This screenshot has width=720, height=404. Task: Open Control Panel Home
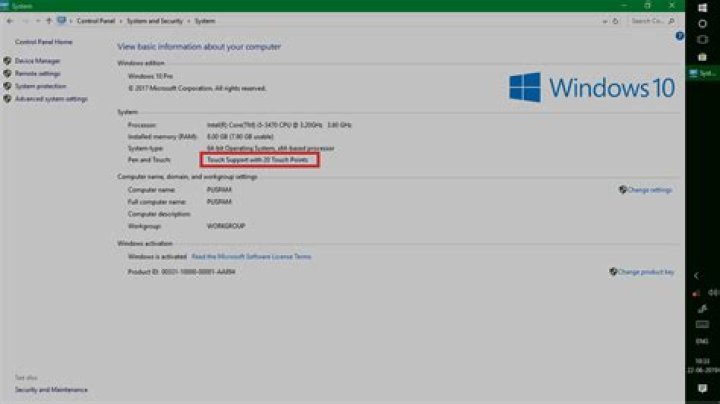(44, 42)
